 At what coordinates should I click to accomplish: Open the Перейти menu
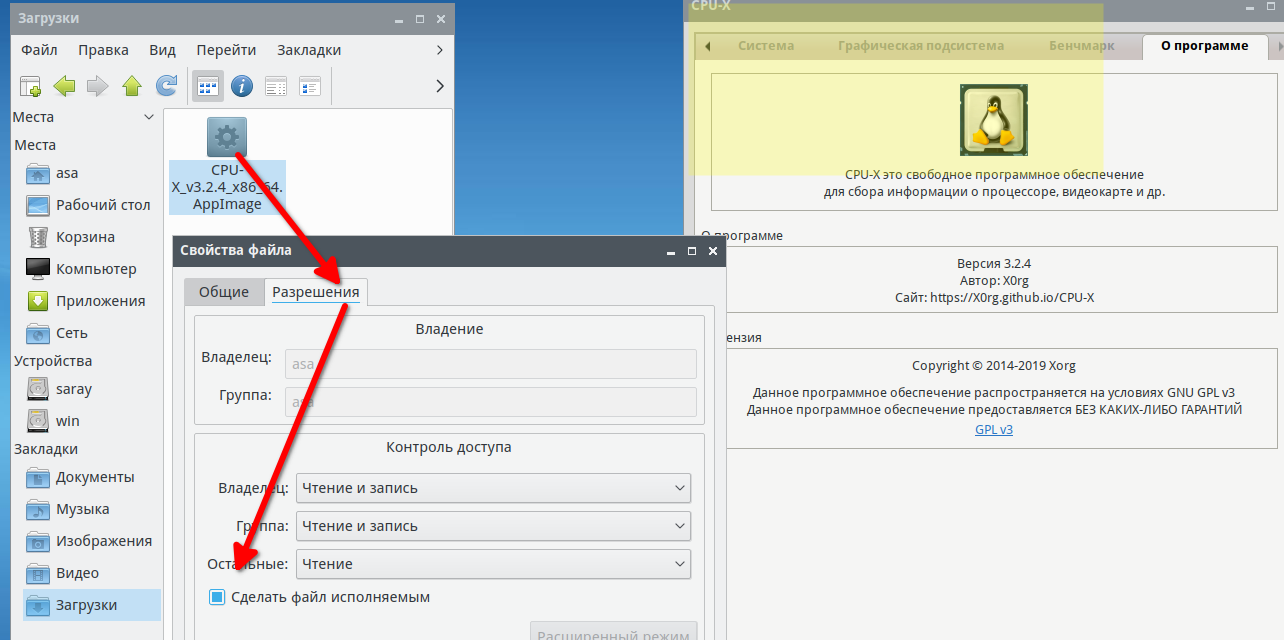[226, 50]
